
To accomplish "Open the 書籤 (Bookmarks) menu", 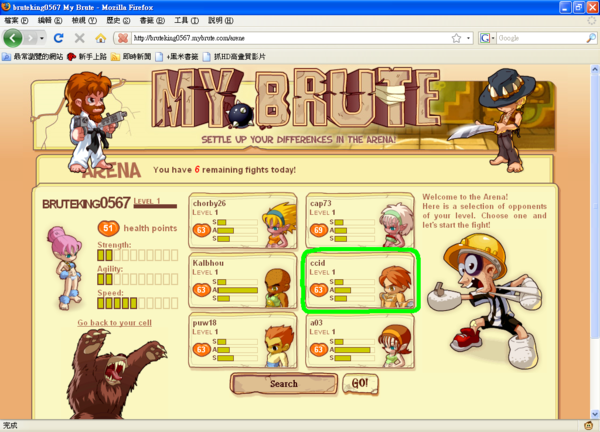I will tap(152, 20).
